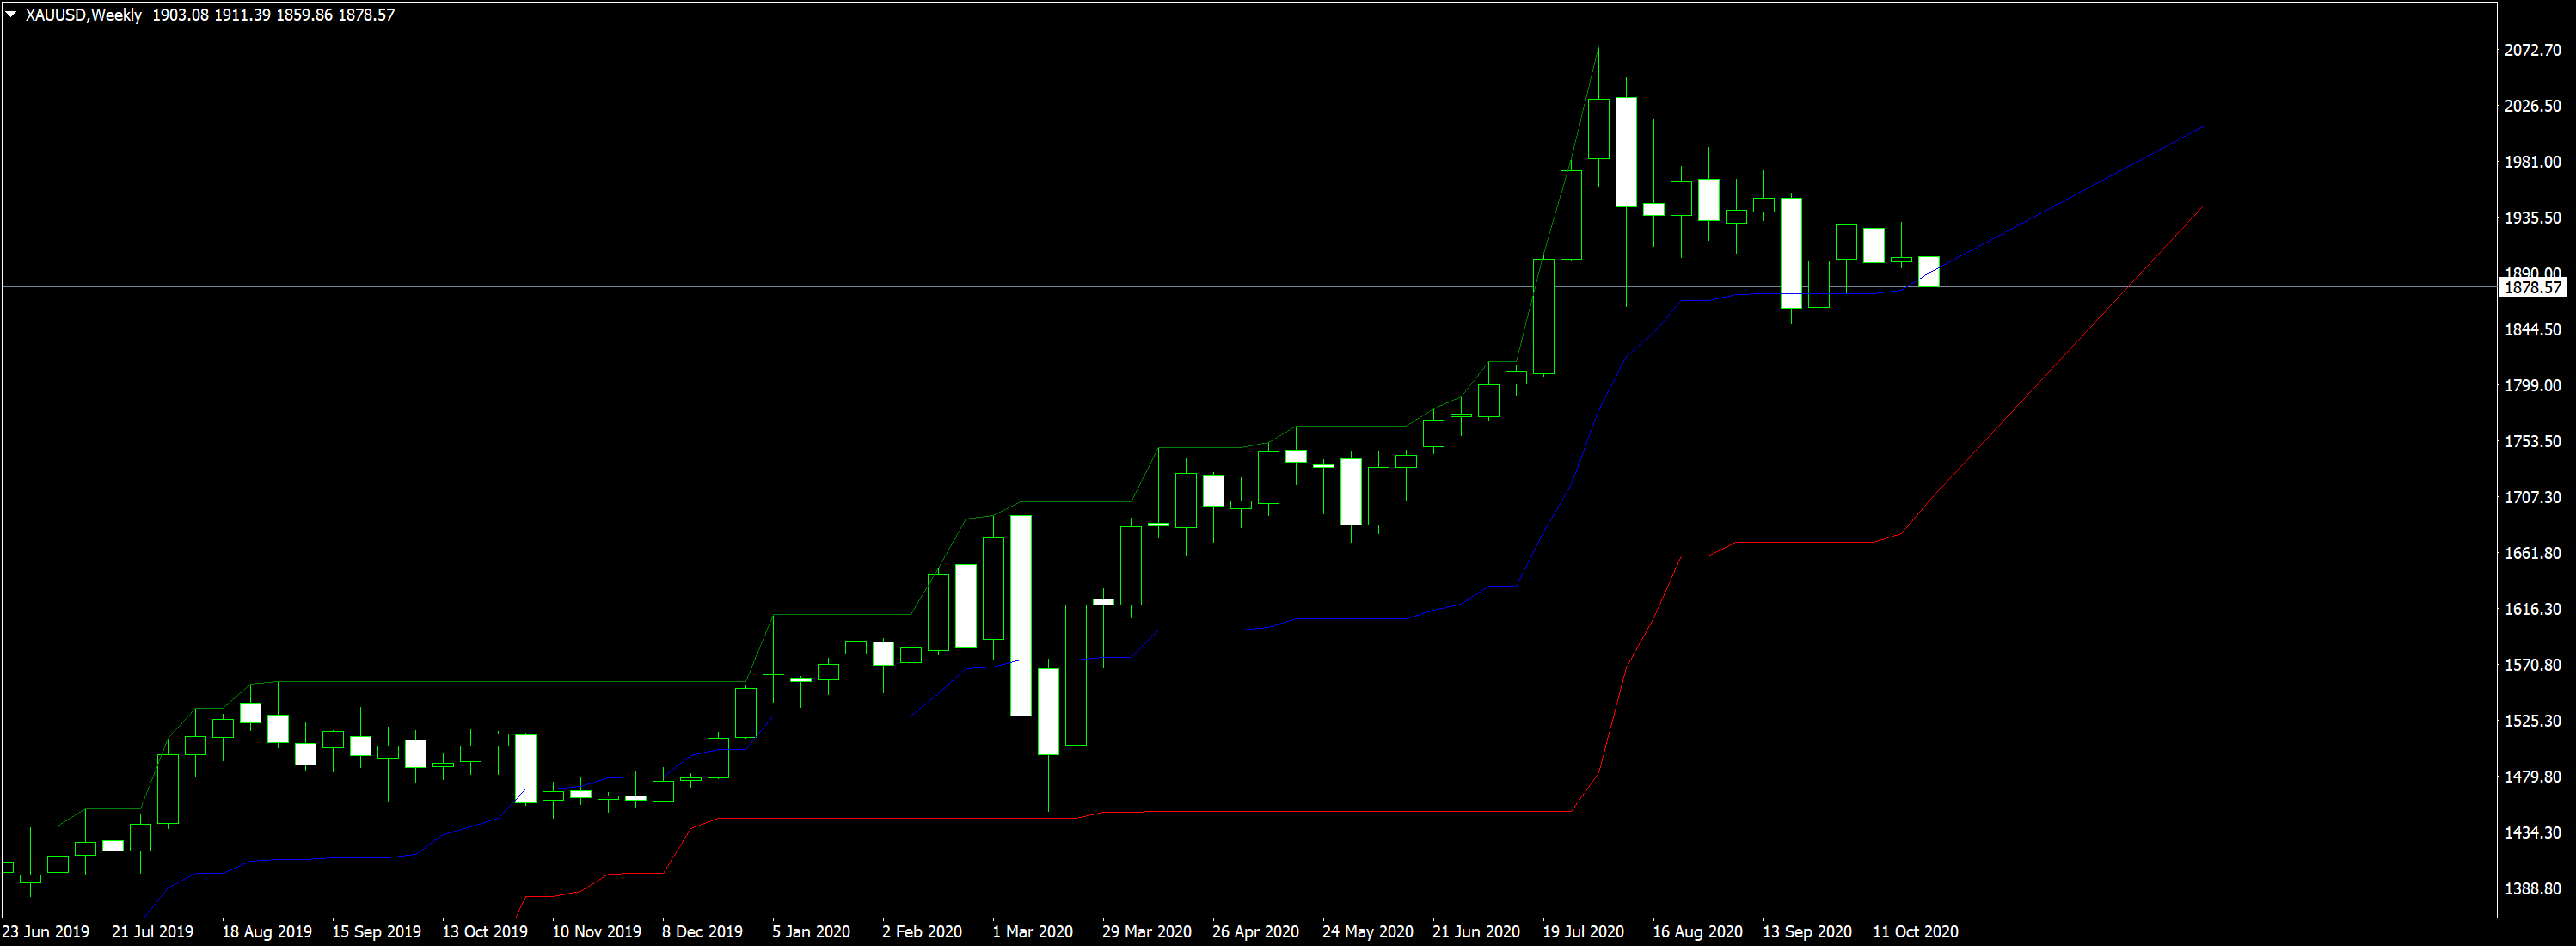The image size is (2576, 946).
Task: Click the 1570.80 price axis label
Action: point(2533,665)
